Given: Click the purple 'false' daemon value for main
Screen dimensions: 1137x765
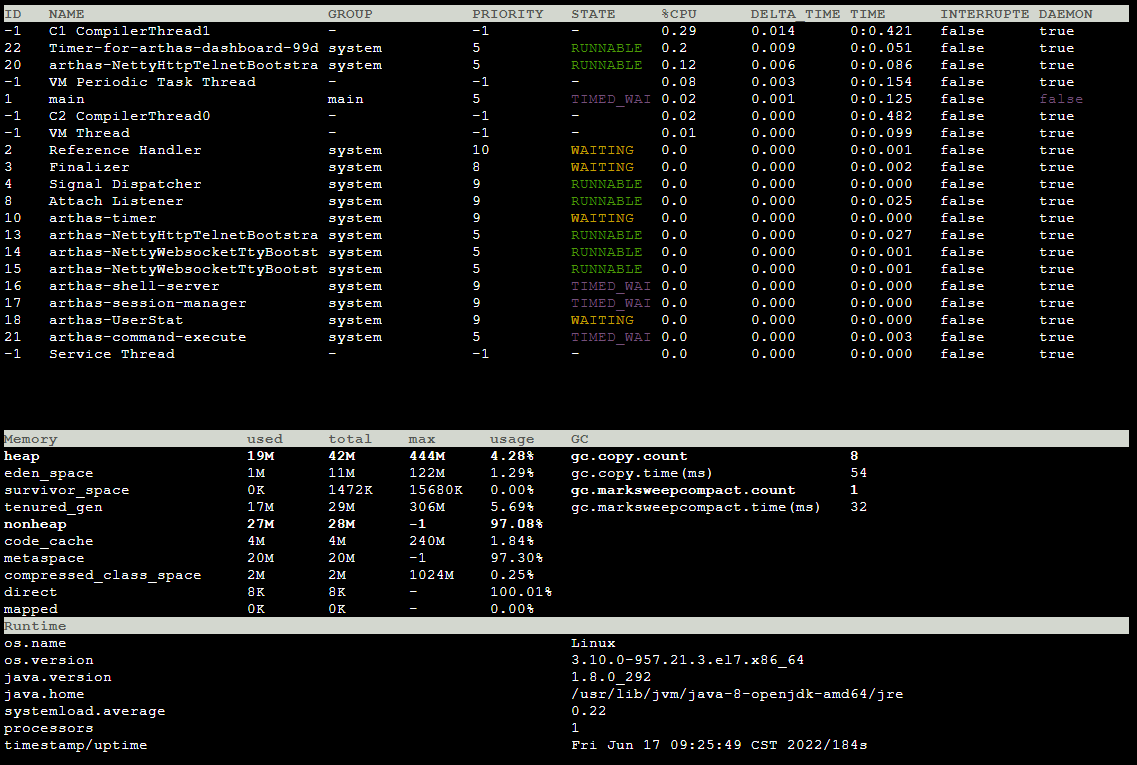Looking at the screenshot, I should 1061,99.
